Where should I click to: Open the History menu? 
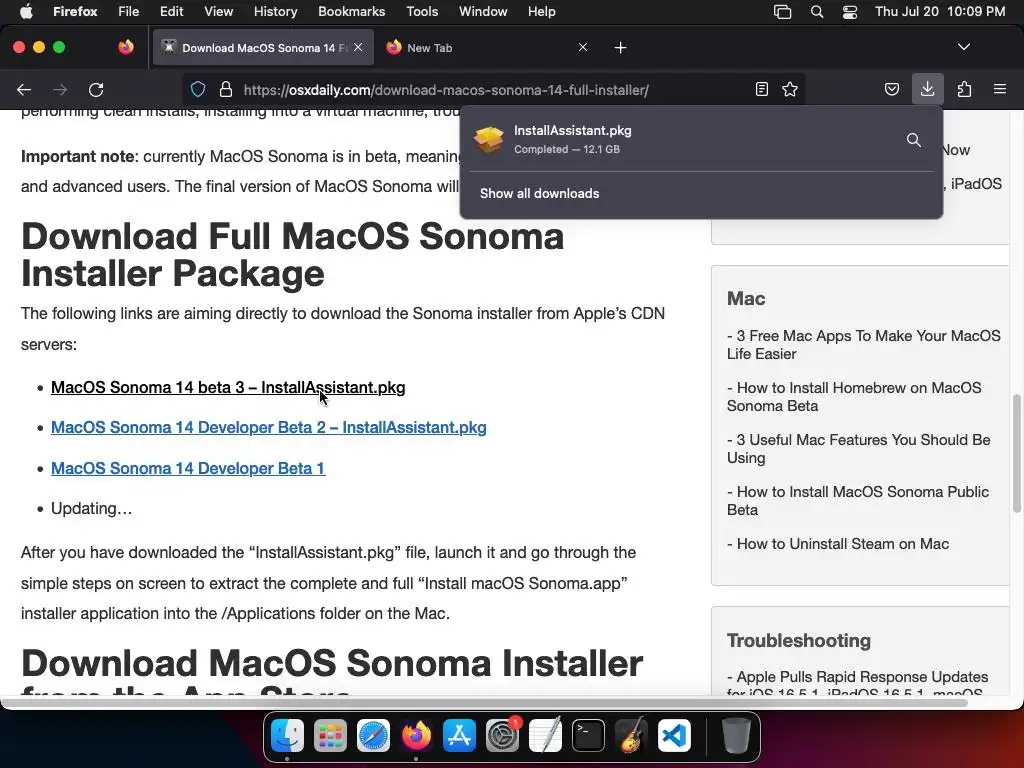click(275, 11)
